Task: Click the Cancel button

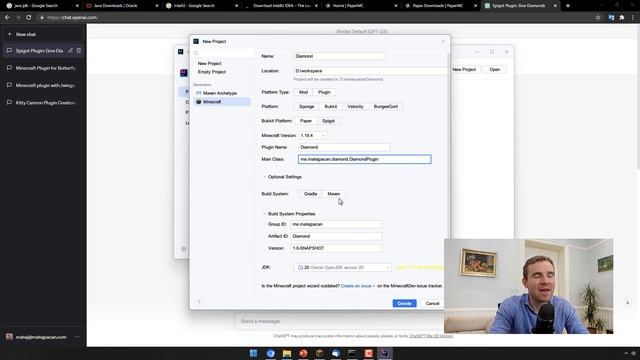Action: point(432,303)
